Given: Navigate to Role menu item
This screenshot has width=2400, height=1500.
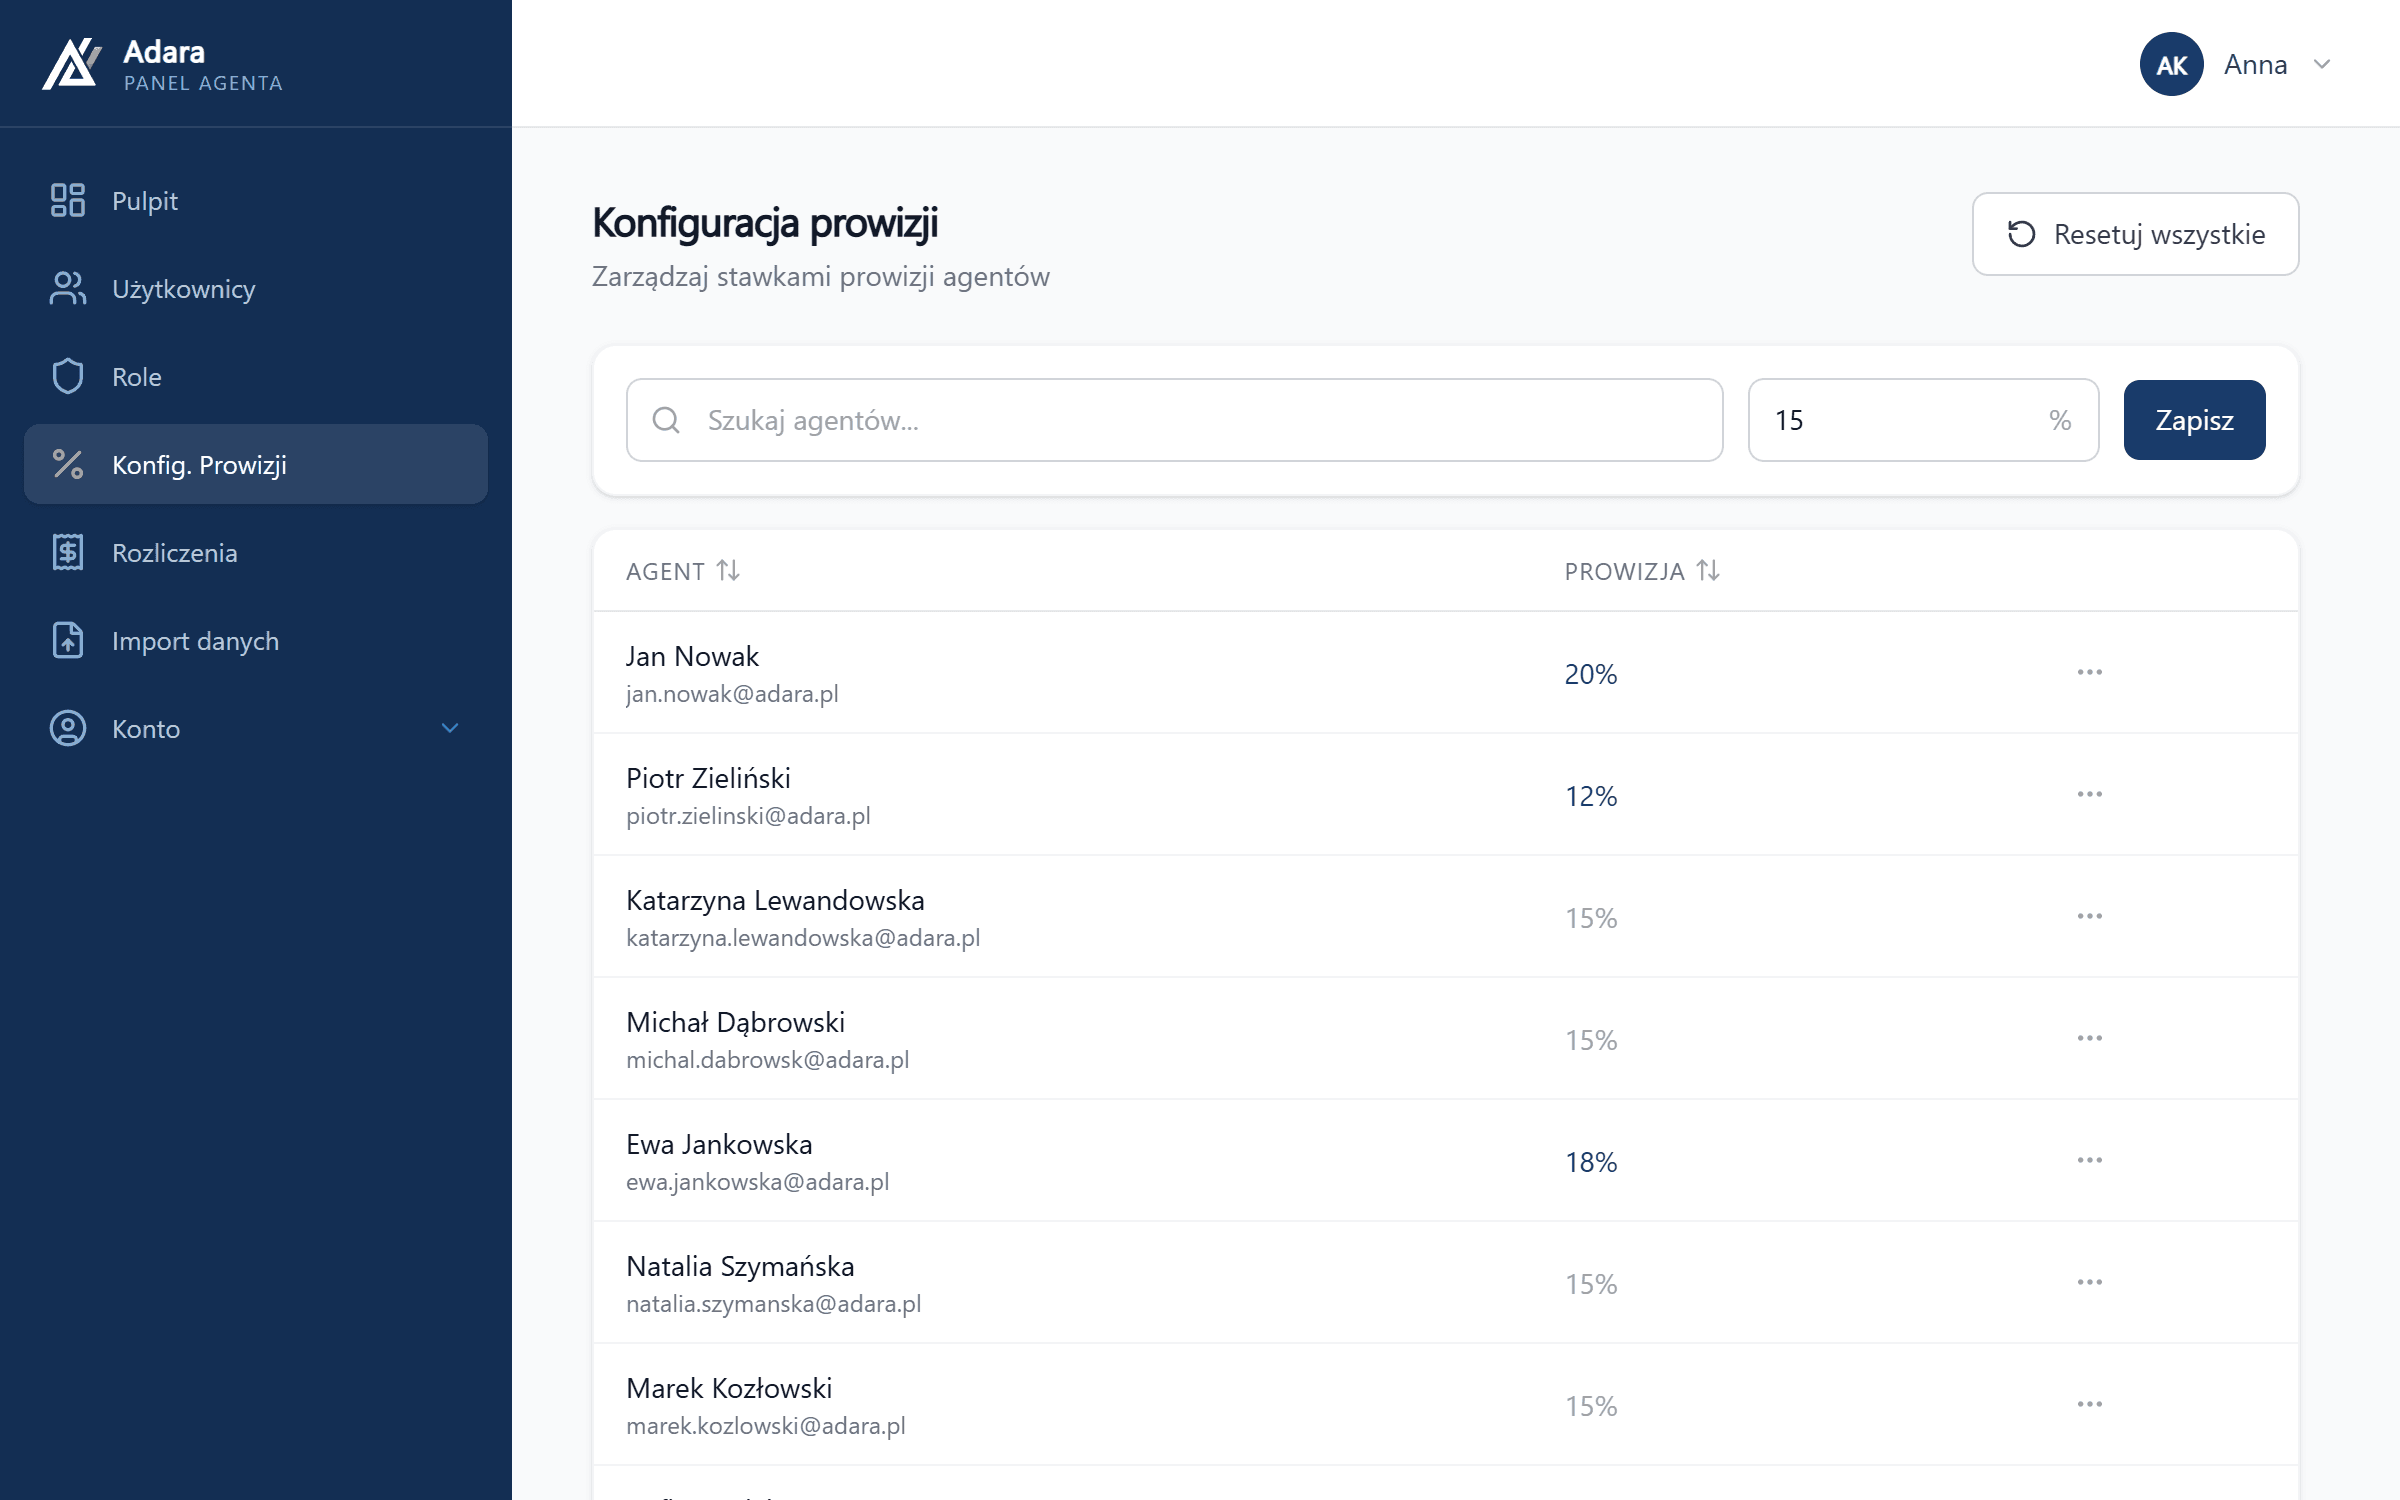Looking at the screenshot, I should pyautogui.click(x=256, y=376).
